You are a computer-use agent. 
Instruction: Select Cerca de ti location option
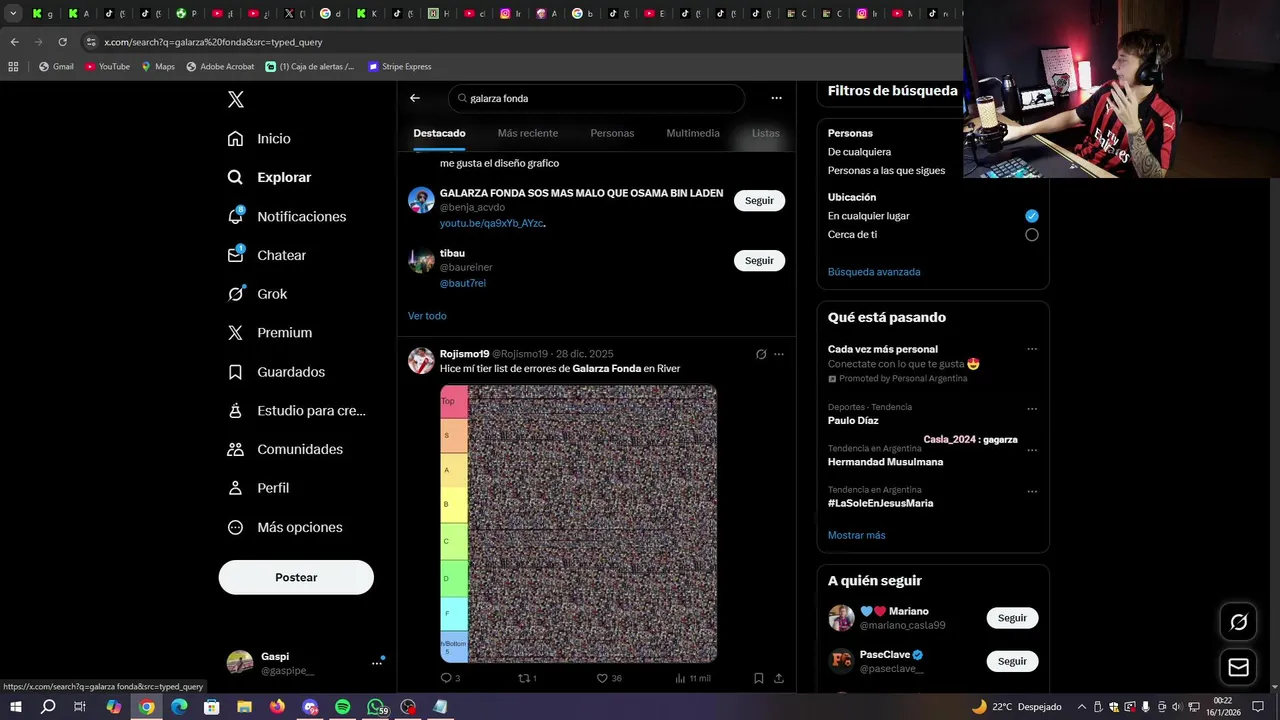[x=1032, y=235]
